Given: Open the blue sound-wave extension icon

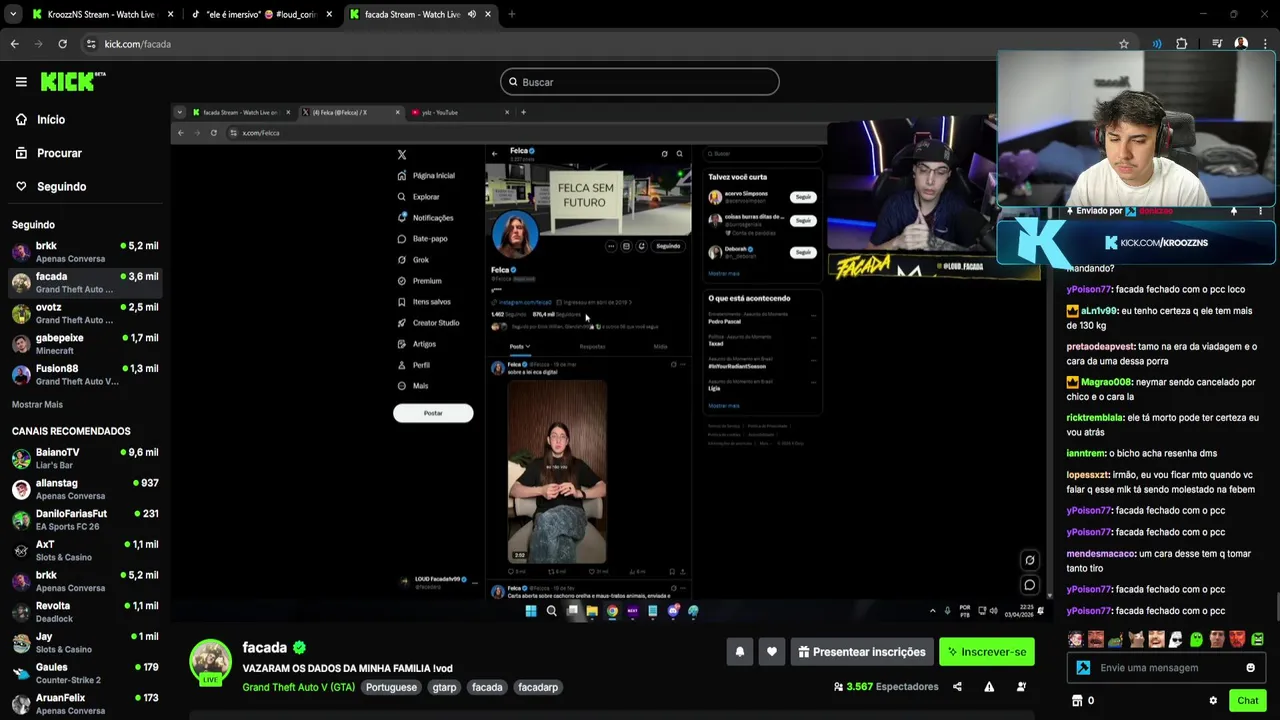Looking at the screenshot, I should 1157,44.
